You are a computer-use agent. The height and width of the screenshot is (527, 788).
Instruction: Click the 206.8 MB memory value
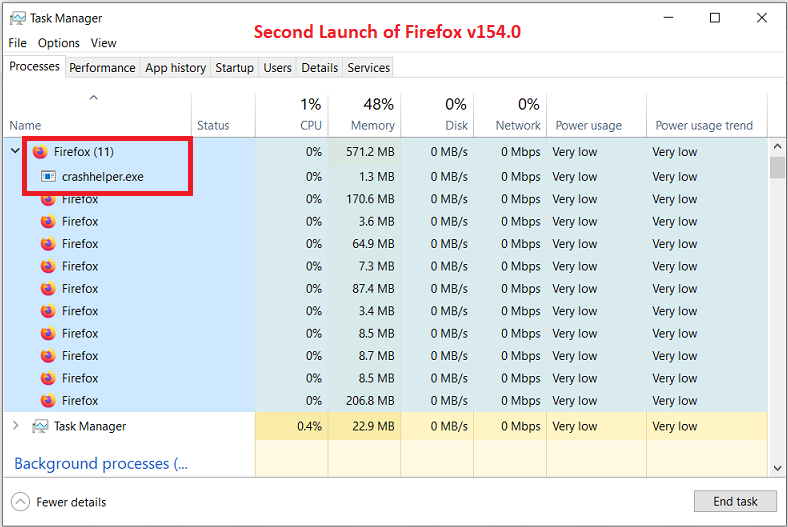click(370, 400)
